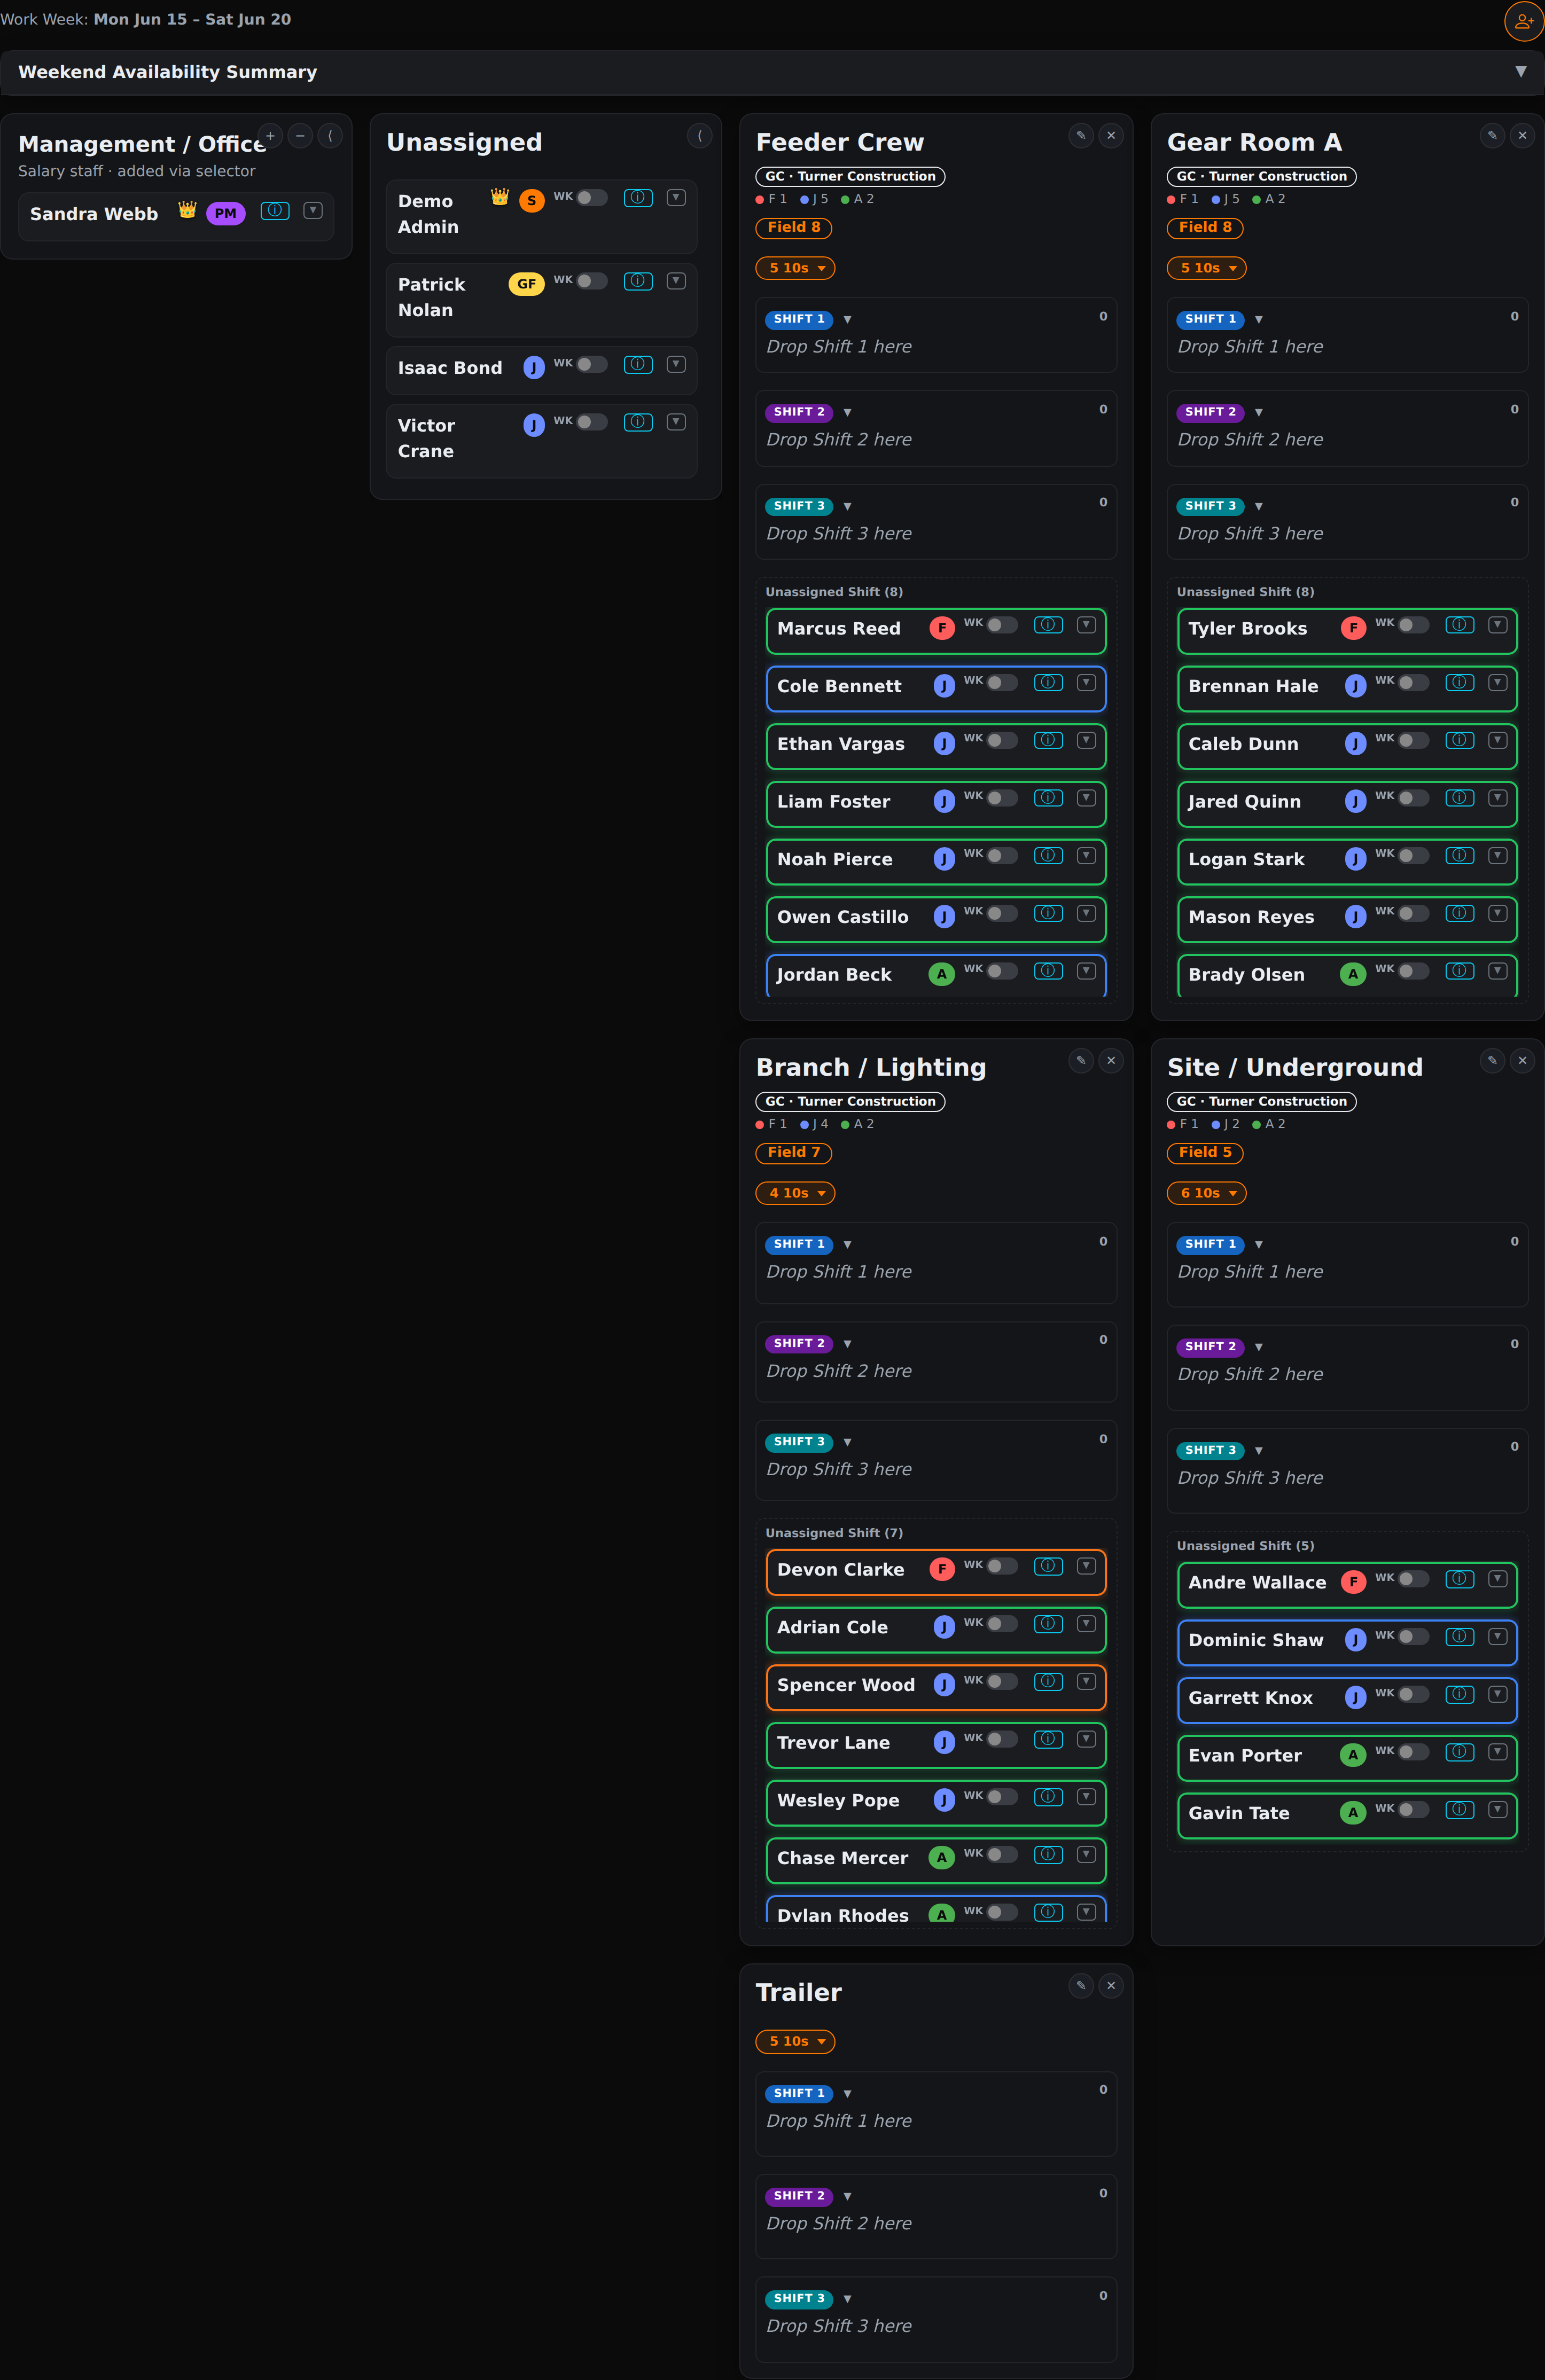Screen dimensions: 1545x2380
Task: Open info icon for Tyler Brooks
Action: (x=1460, y=625)
